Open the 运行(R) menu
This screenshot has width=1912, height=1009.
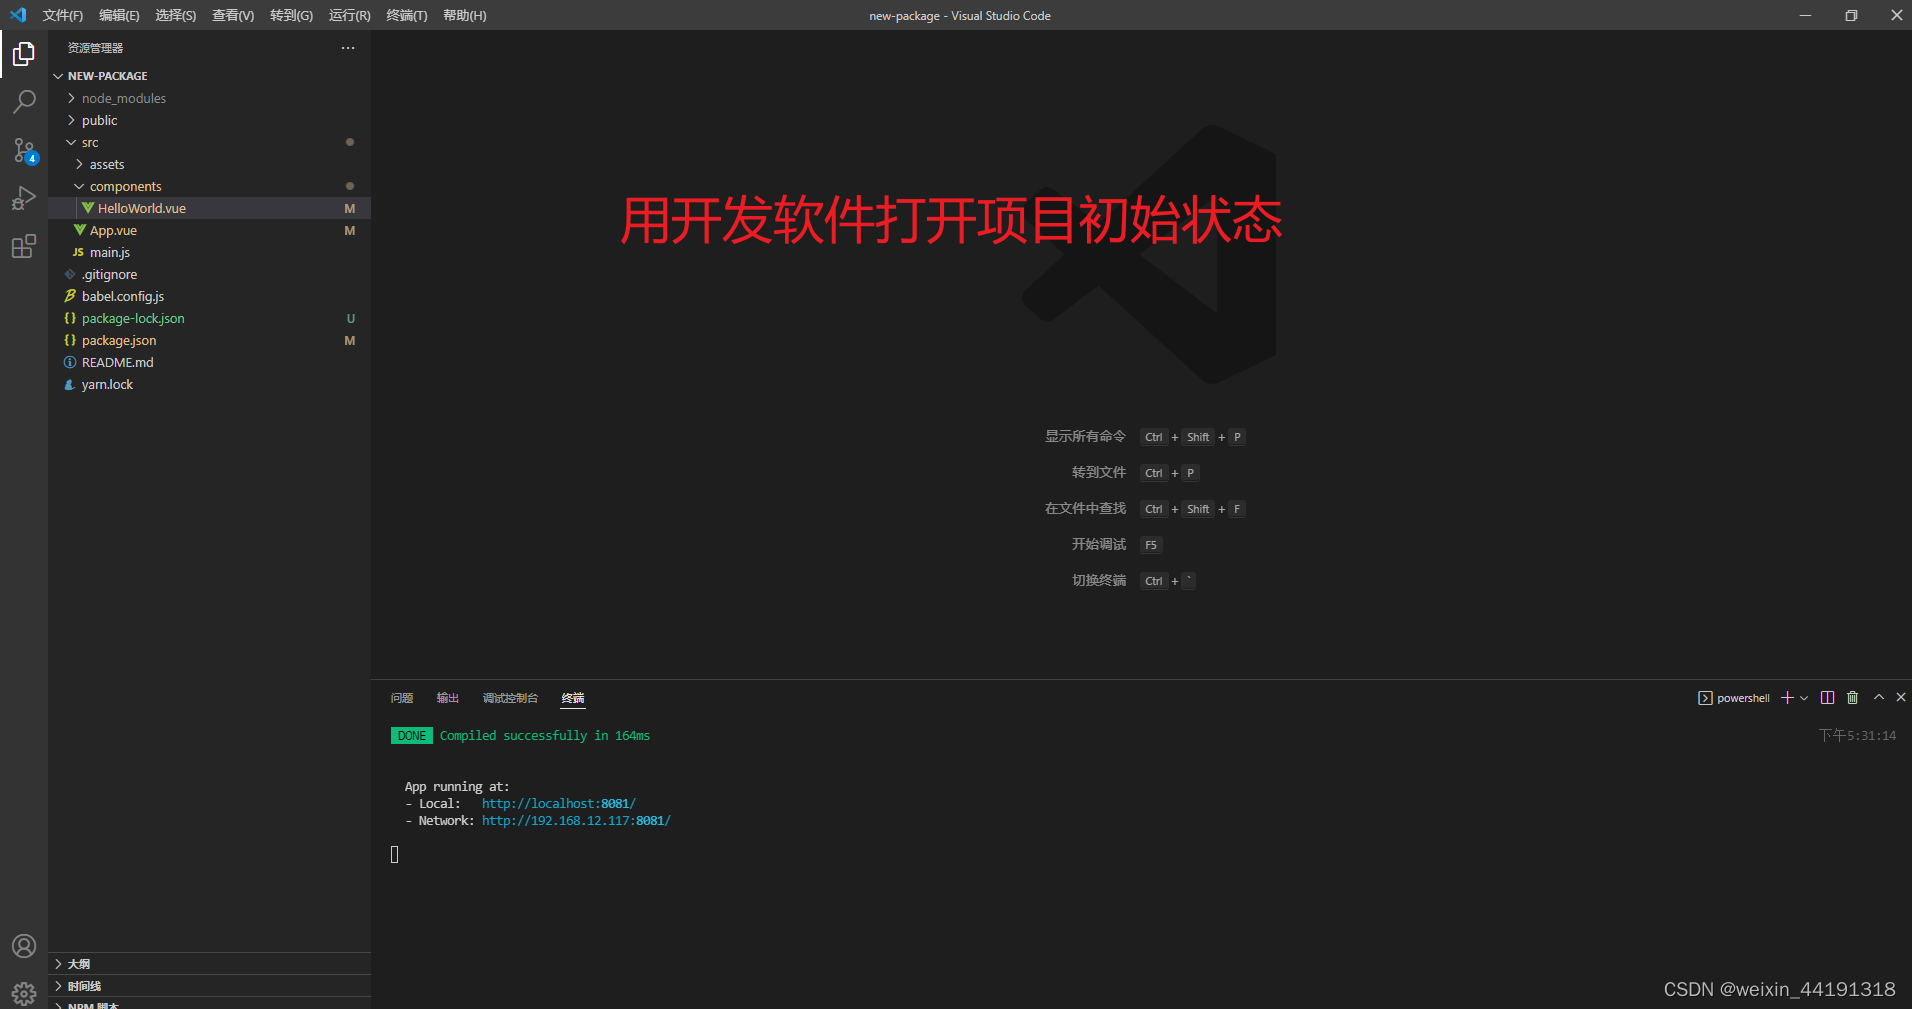(x=349, y=15)
